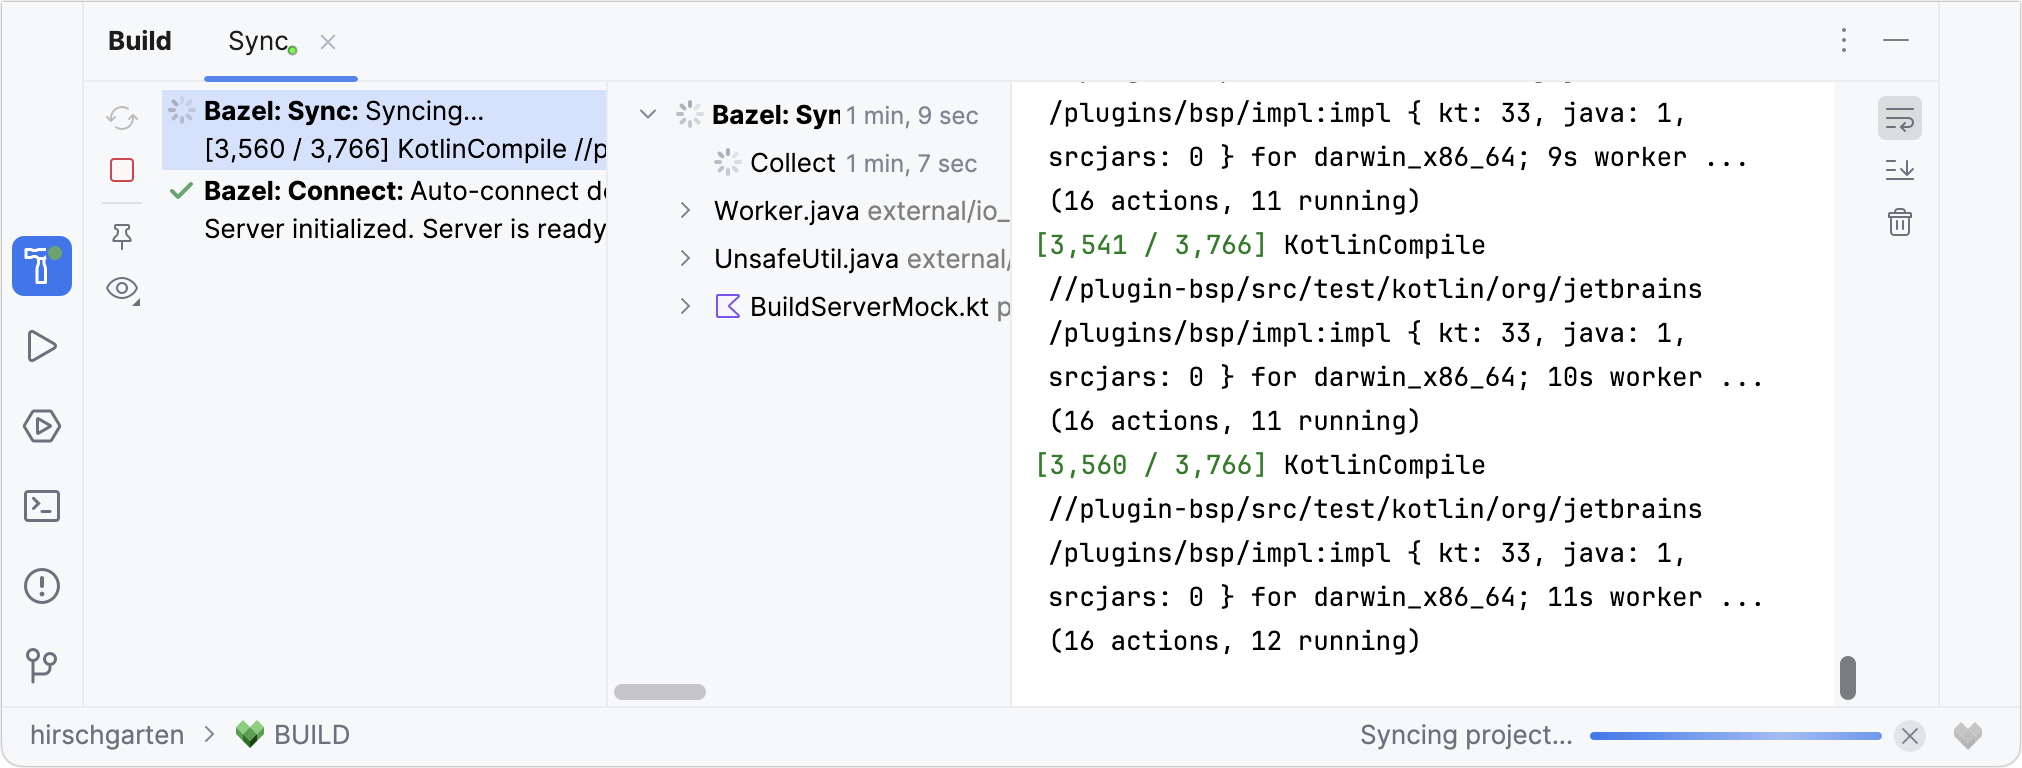Open the Services tool window

coord(42,426)
